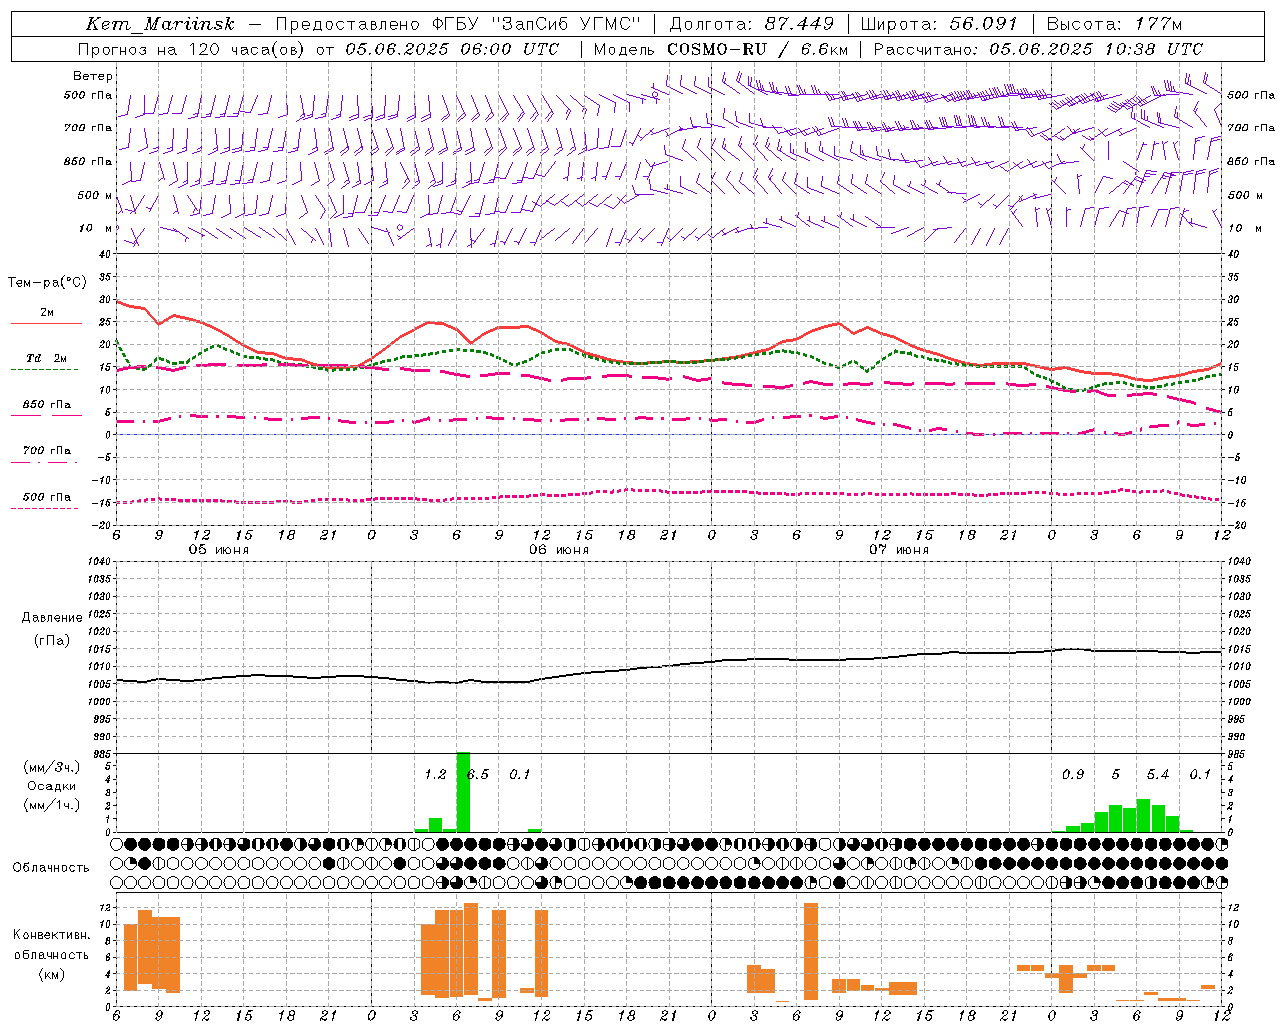Click the black pressure curve line
Viewport: 1280px width, 1024px height.
(668, 666)
